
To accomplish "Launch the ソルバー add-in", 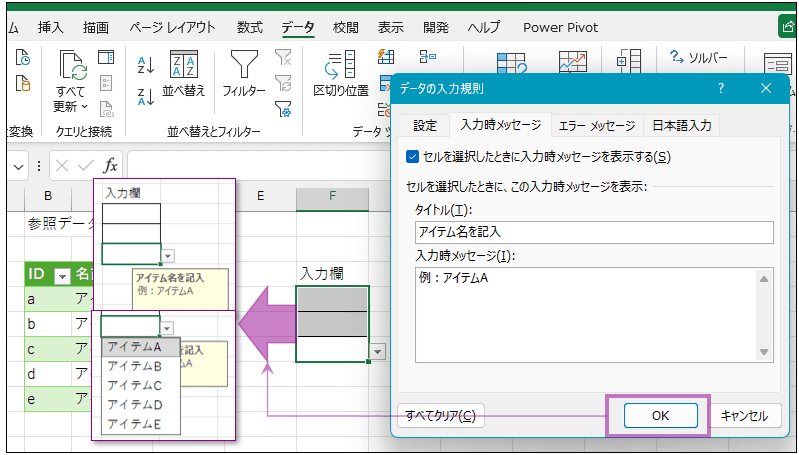I will point(699,58).
